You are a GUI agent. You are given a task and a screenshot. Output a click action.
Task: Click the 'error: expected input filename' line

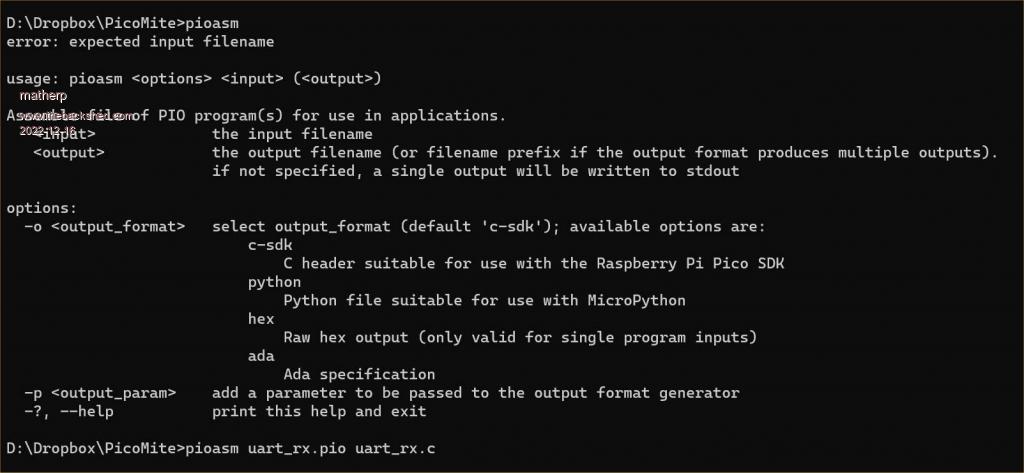tap(140, 42)
